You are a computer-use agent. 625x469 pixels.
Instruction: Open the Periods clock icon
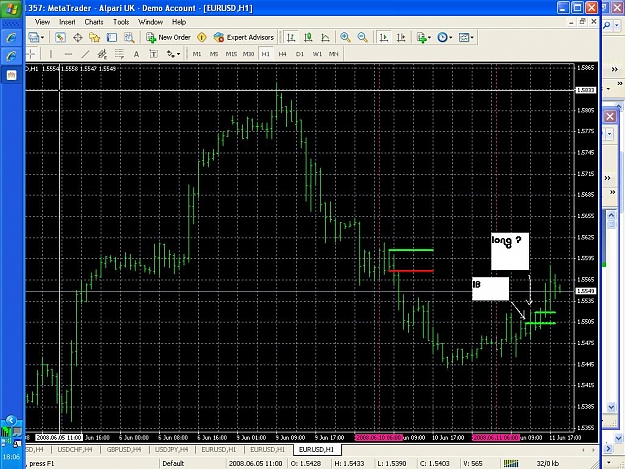pyautogui.click(x=442, y=37)
